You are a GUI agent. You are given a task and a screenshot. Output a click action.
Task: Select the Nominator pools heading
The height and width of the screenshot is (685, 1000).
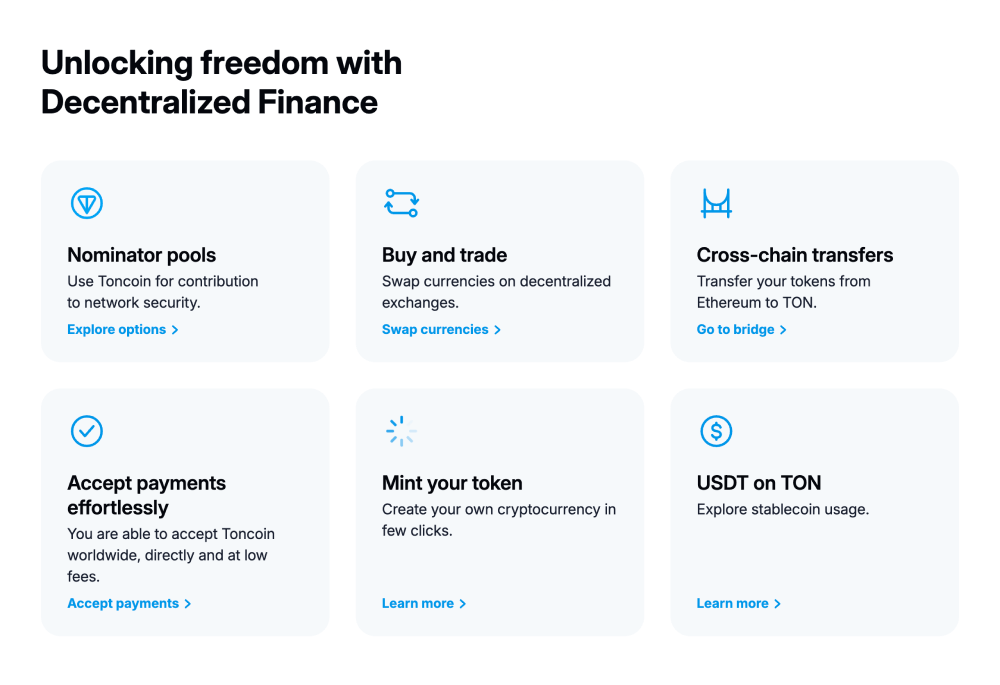click(x=142, y=255)
